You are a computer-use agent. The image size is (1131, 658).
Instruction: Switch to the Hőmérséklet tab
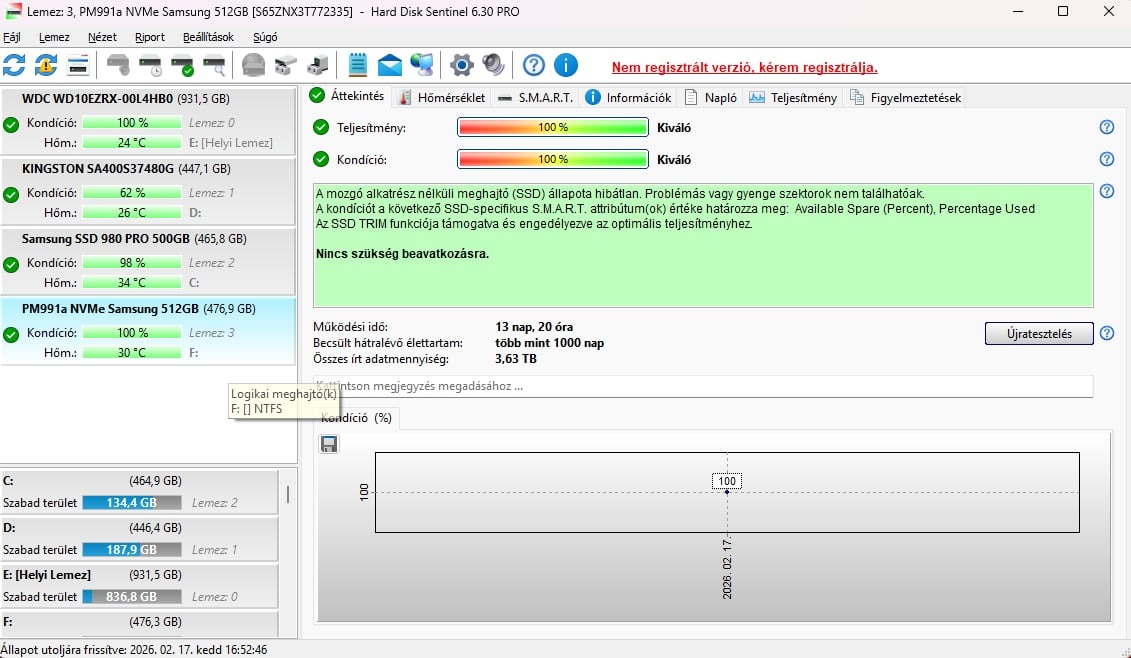[442, 97]
